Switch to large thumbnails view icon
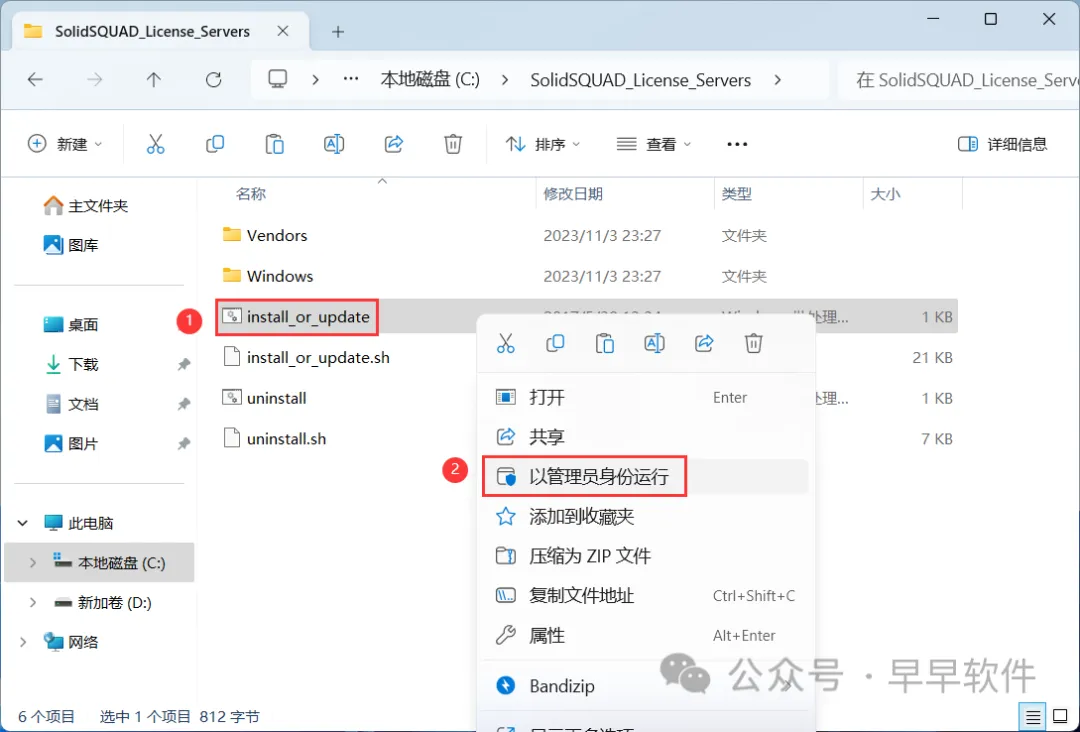Viewport: 1080px width, 732px height. pyautogui.click(x=1061, y=718)
